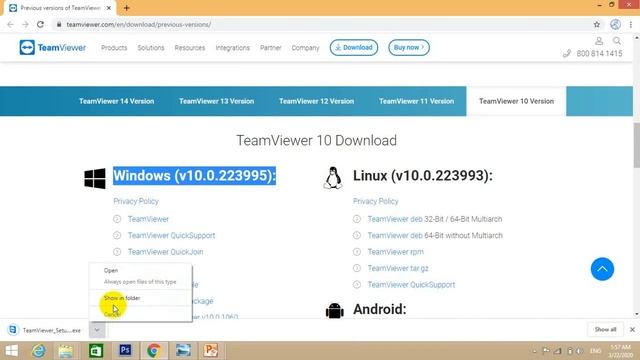Click the TeamViewer_Setup.exe file icon in download bar
The height and width of the screenshot is (360, 640).
click(x=13, y=330)
